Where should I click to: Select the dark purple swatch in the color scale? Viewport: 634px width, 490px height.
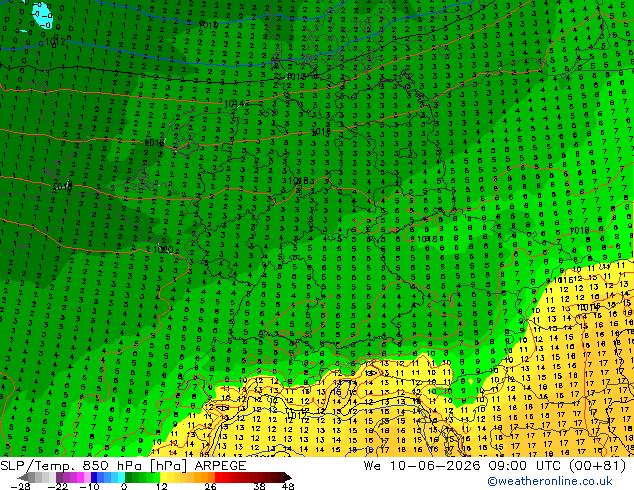point(59,477)
